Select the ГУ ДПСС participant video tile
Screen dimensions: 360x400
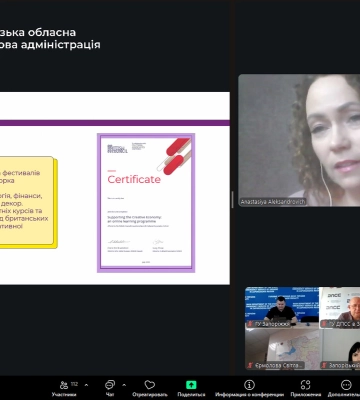(340, 307)
